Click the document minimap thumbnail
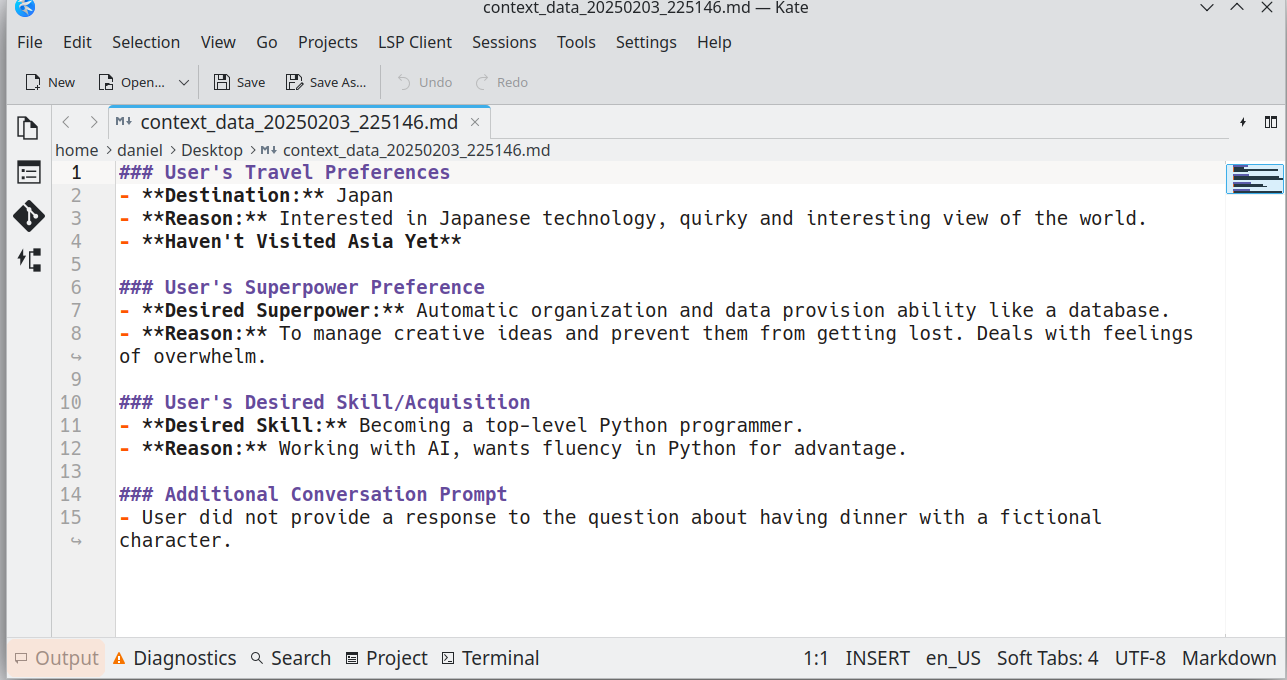1287x680 pixels. [x=1255, y=179]
